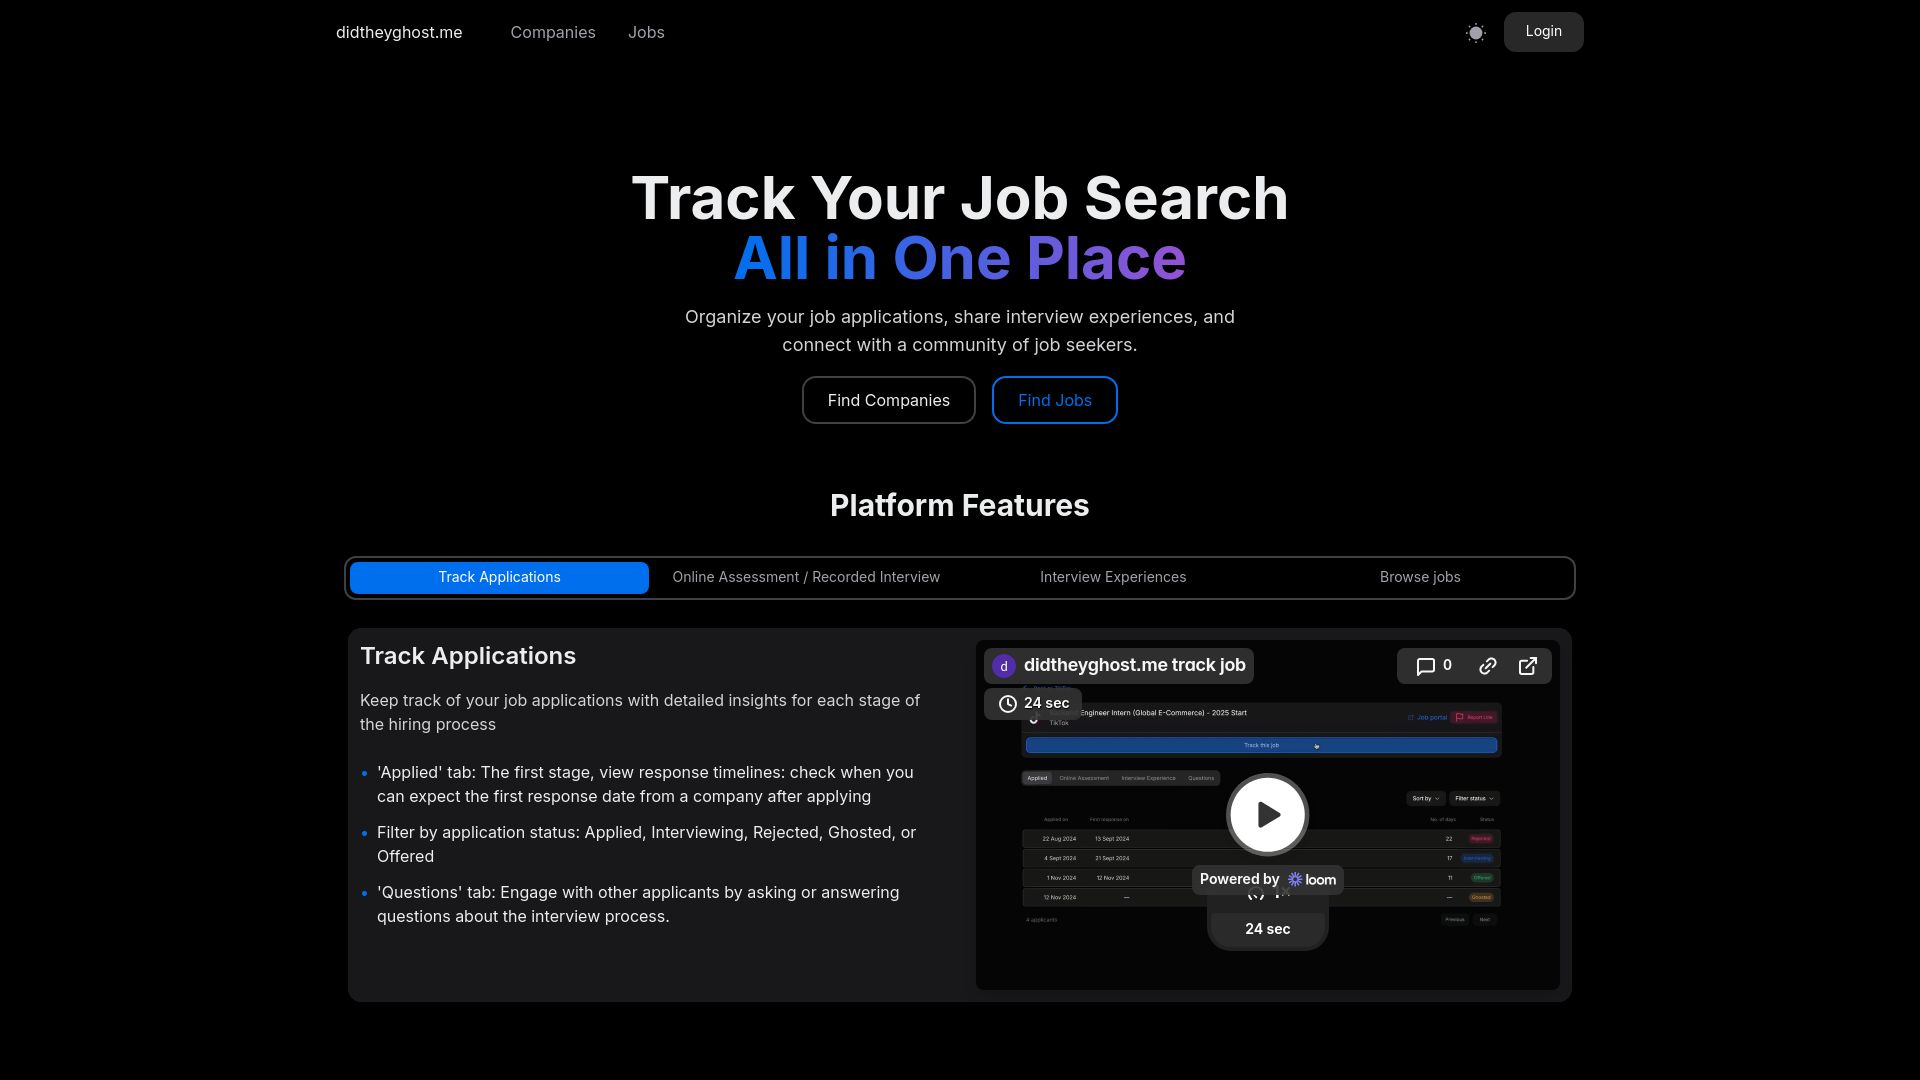Select the Track Applications tab

tap(499, 578)
